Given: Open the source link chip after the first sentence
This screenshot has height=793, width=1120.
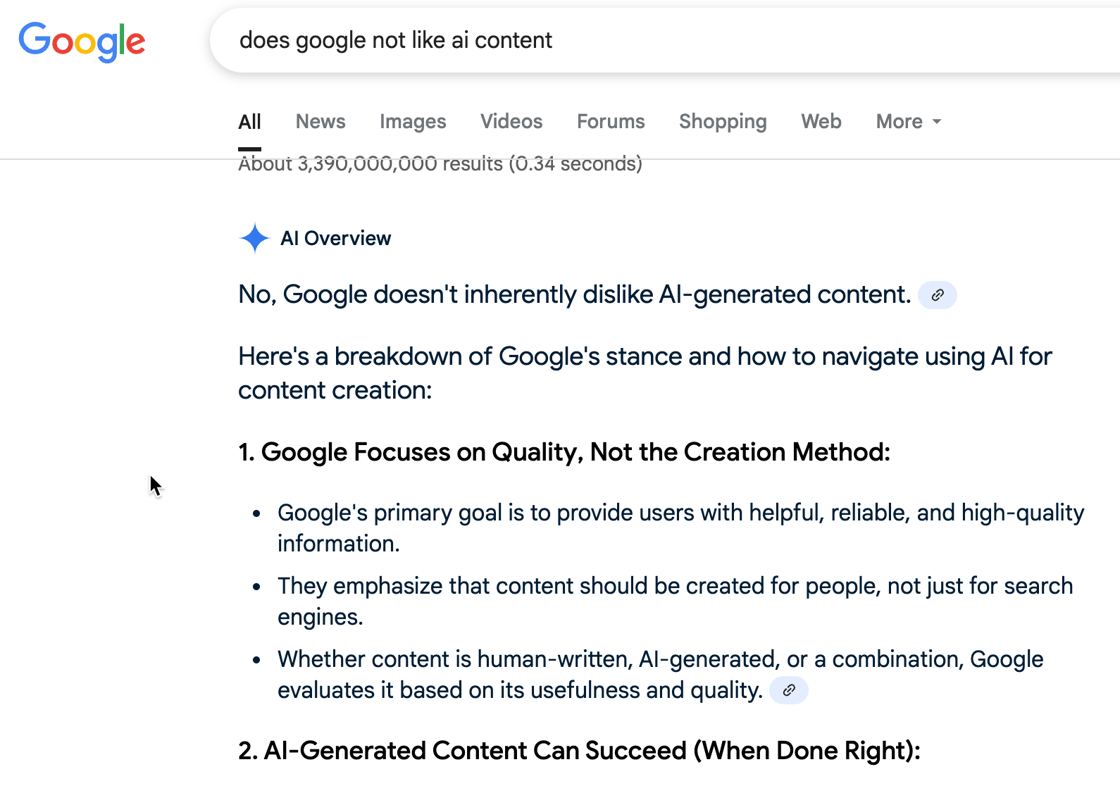Looking at the screenshot, I should coord(937,295).
